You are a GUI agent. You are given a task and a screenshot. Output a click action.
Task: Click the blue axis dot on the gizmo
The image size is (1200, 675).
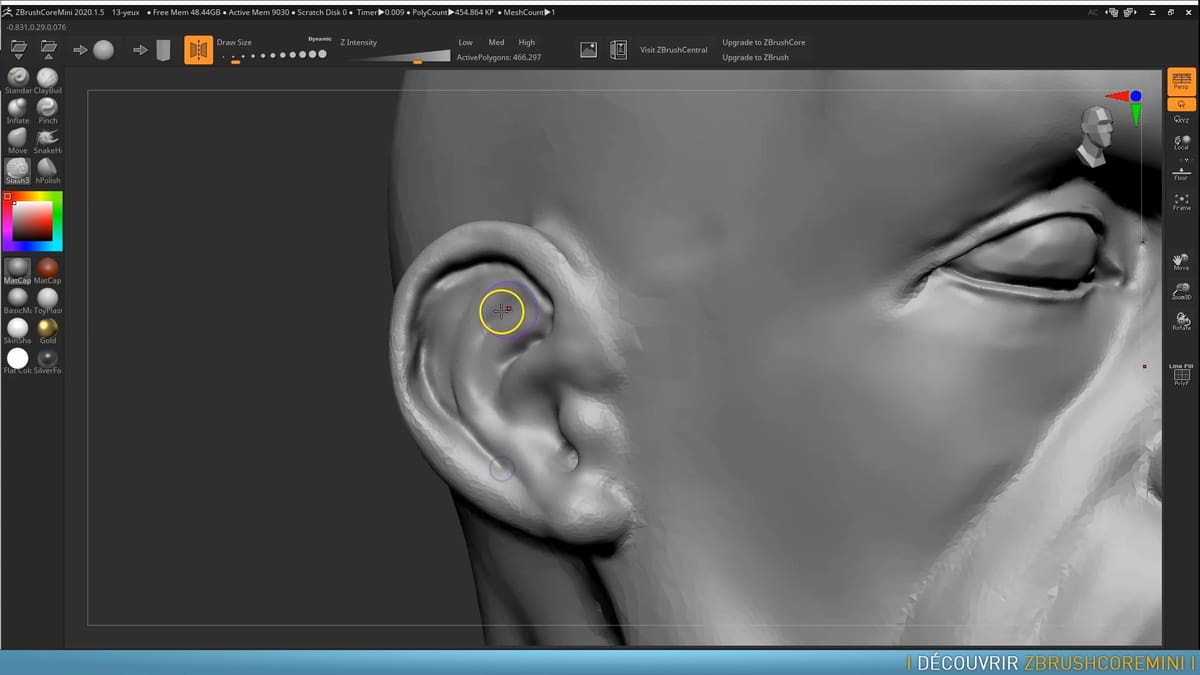pyautogui.click(x=1136, y=96)
